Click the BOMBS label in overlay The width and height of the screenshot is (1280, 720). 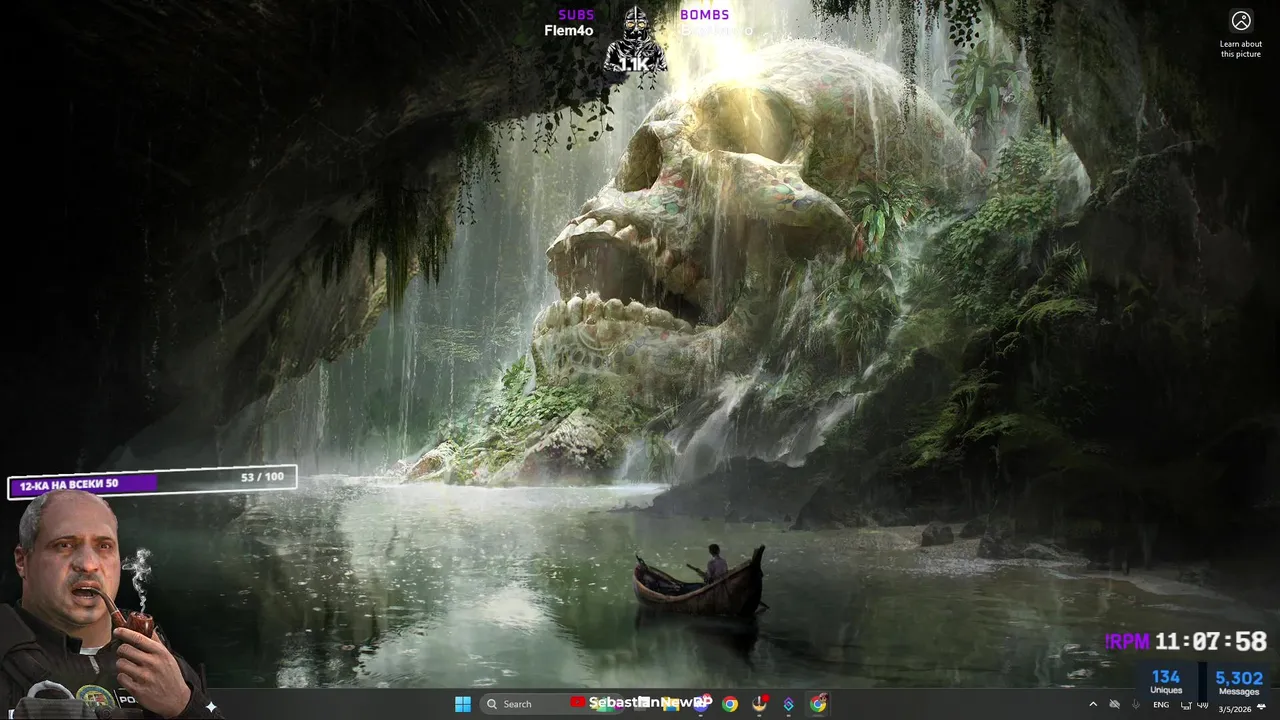tap(705, 14)
